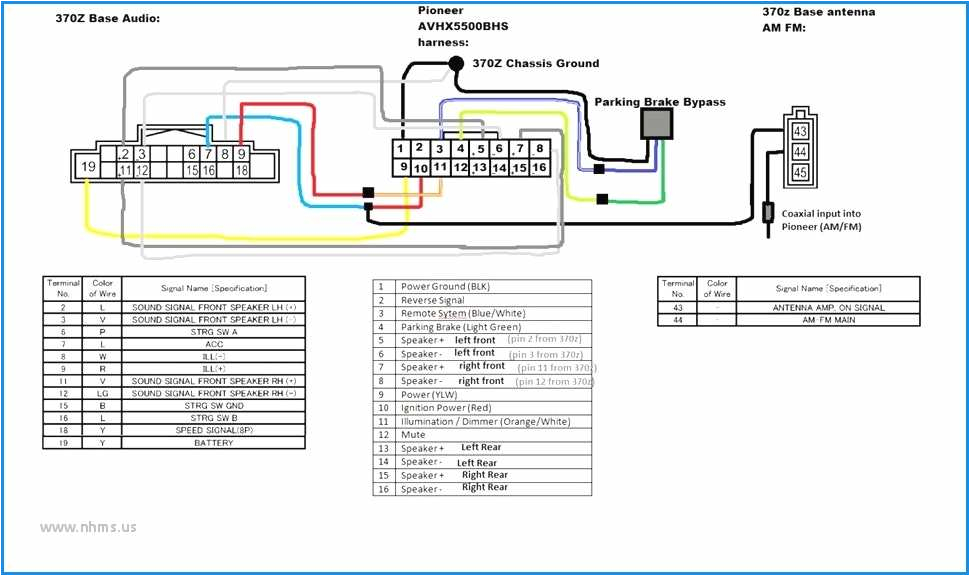This screenshot has height=576, width=970.
Task: Click the "370Z Base Audio:" heading
Action: tap(106, 17)
